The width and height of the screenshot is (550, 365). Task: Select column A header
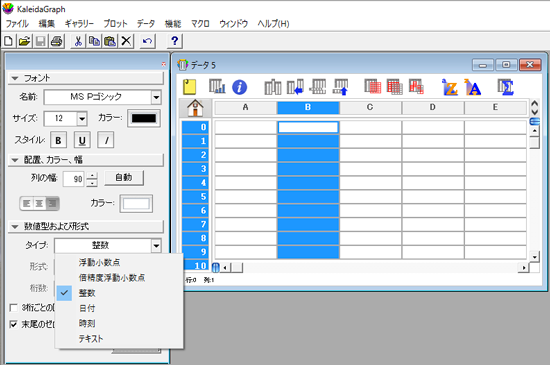coord(246,107)
